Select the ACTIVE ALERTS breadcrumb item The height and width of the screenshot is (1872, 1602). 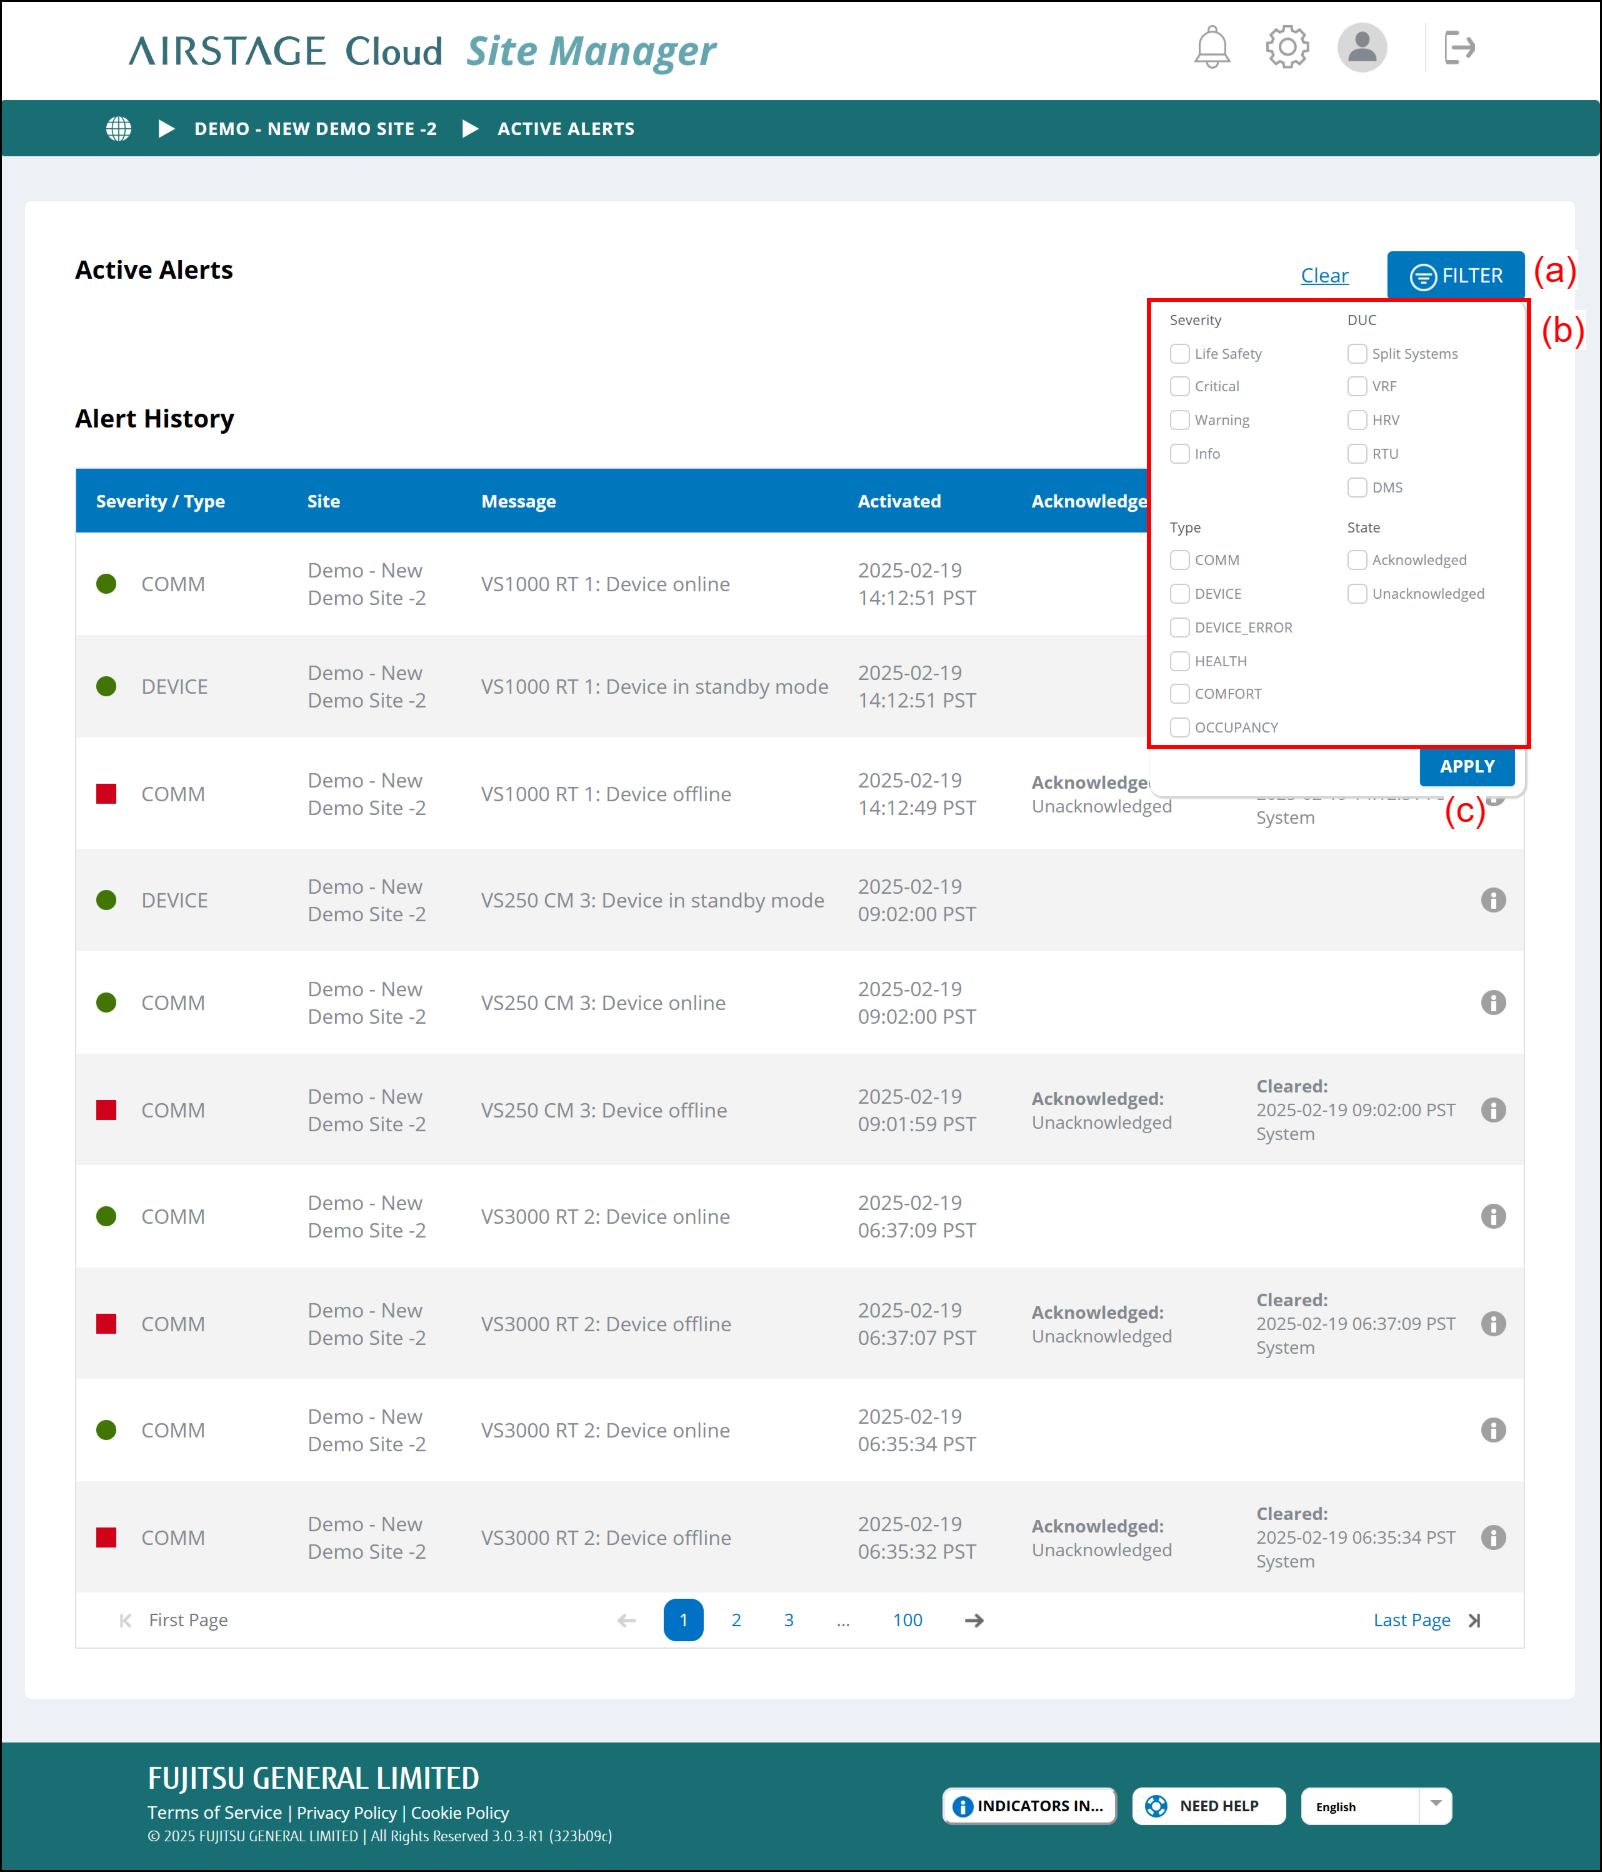tap(566, 129)
